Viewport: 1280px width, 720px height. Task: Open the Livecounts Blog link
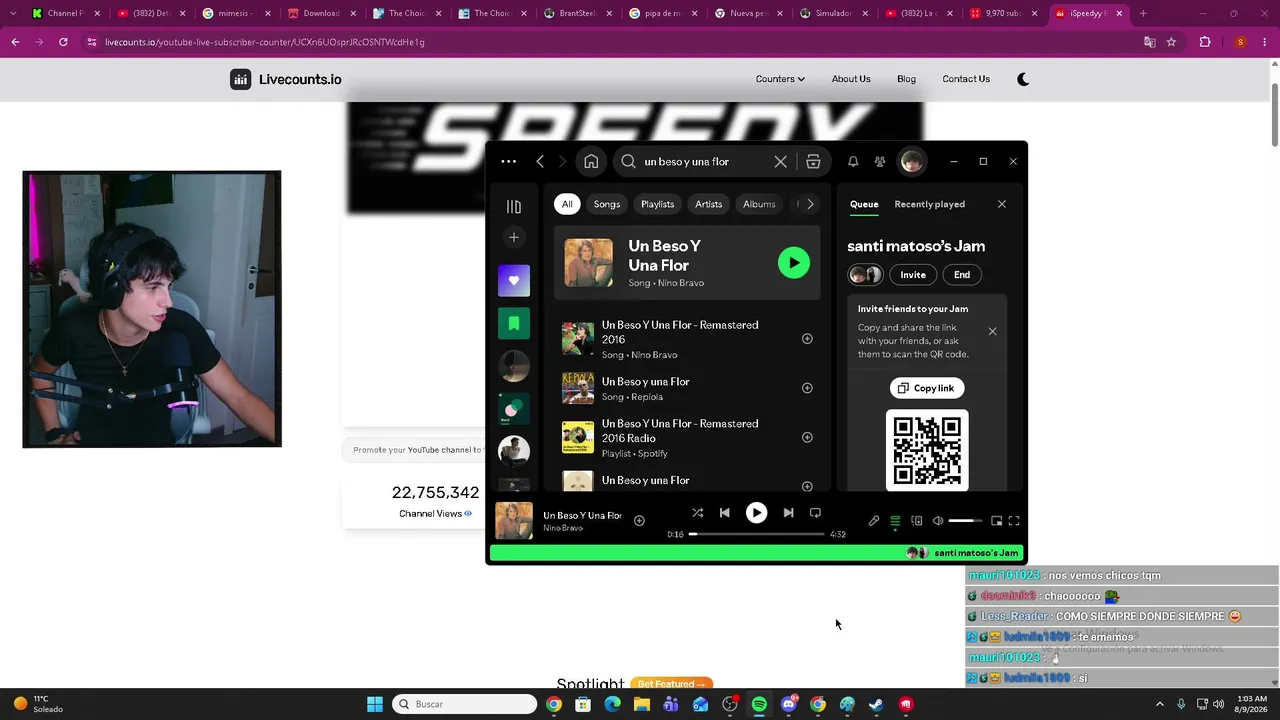tap(906, 79)
